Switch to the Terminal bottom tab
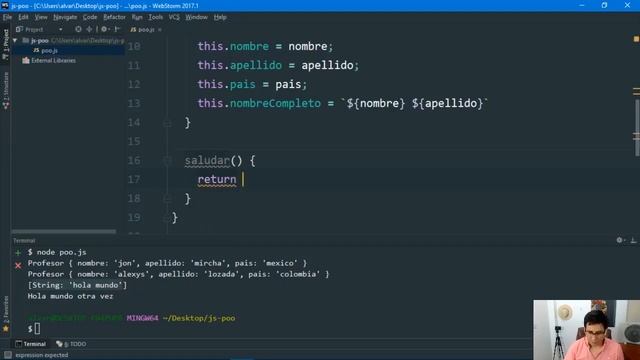The image size is (640, 360). click(30, 344)
